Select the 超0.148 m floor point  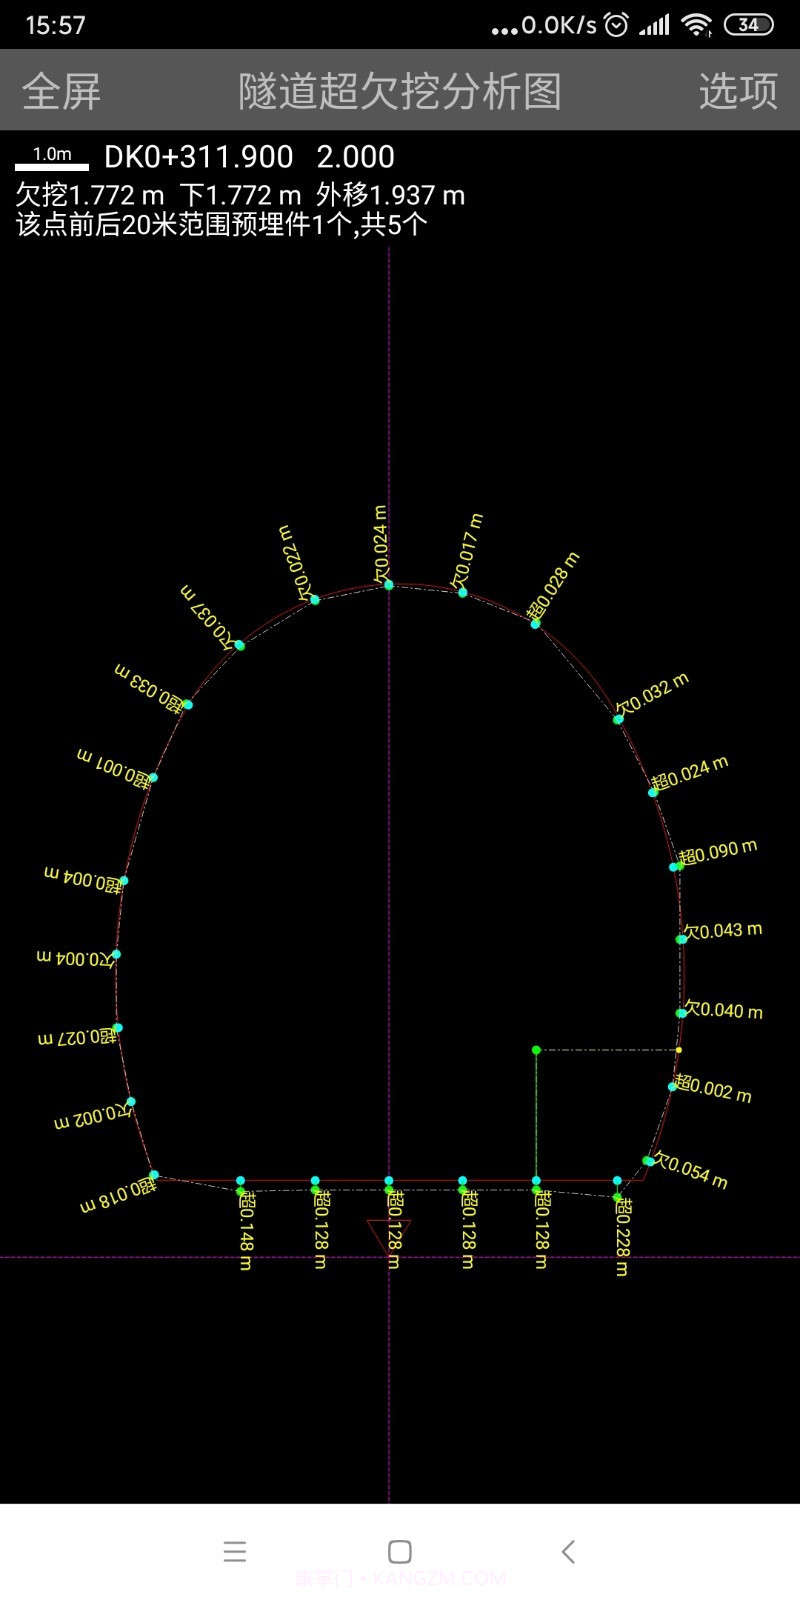tap(240, 1191)
